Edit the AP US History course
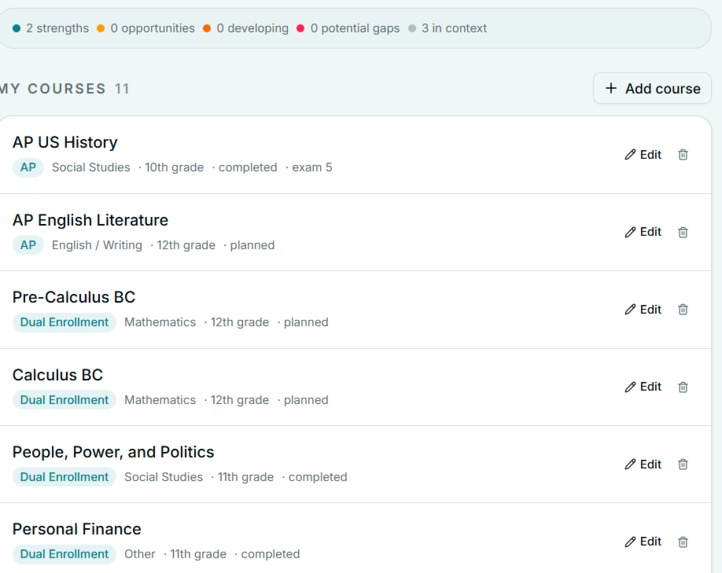 point(643,155)
